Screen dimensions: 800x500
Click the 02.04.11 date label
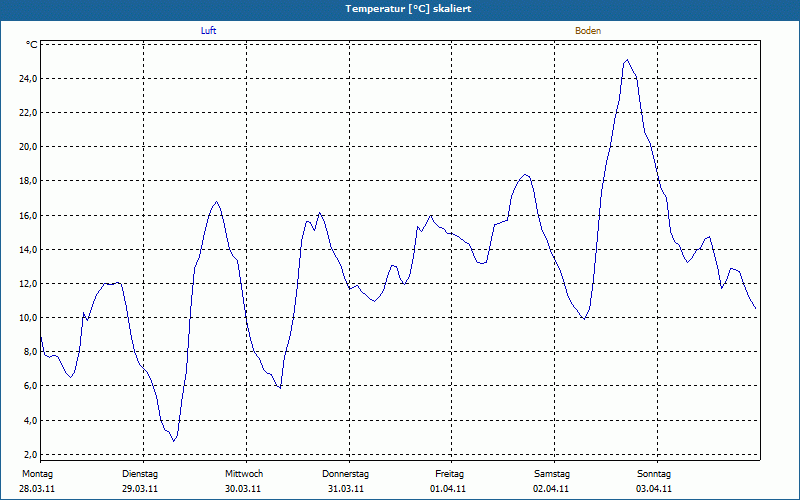click(551, 489)
